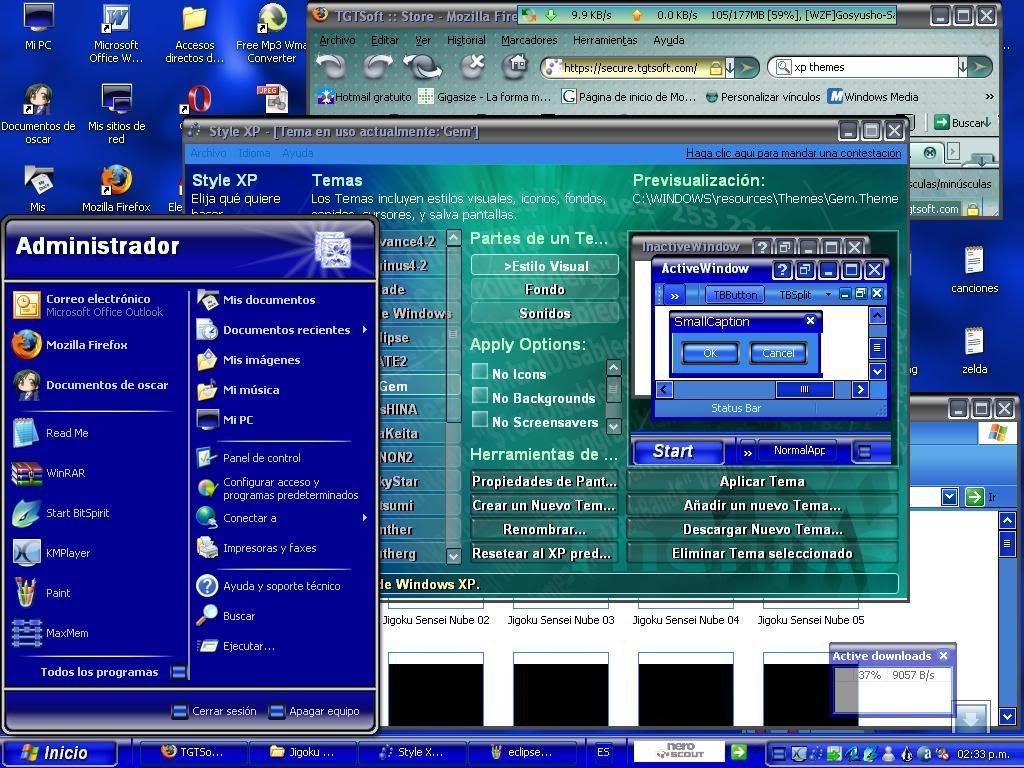Open WinRAR from the Start menu
The height and width of the screenshot is (768, 1024).
coord(49,473)
